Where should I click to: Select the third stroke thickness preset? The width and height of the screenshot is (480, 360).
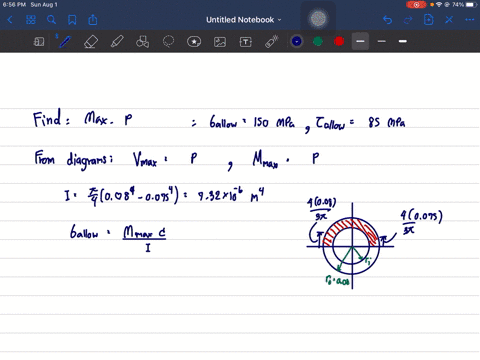point(403,41)
